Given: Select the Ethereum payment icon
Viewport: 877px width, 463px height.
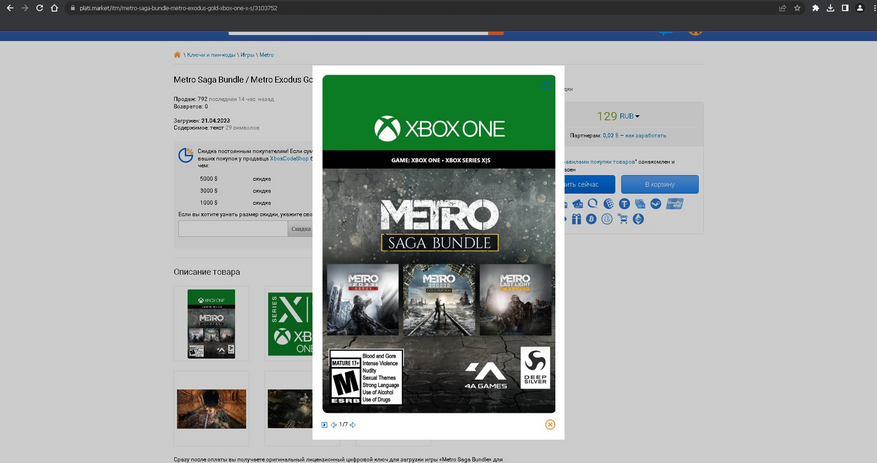Looking at the screenshot, I should [638, 219].
